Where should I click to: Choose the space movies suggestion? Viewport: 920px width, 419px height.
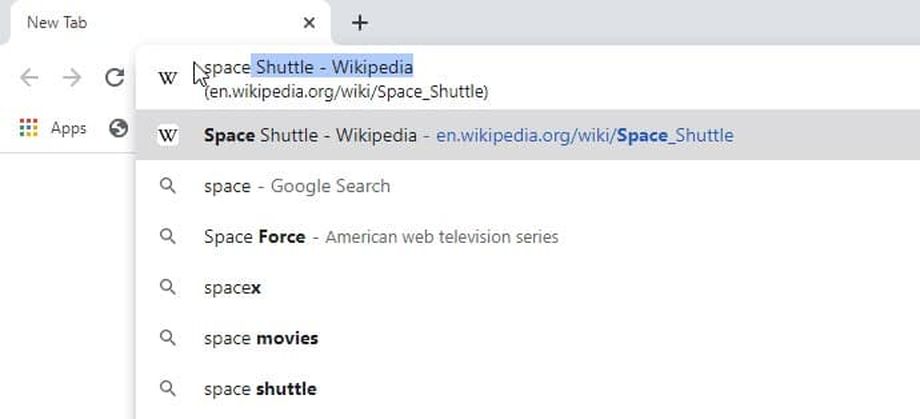(x=261, y=338)
